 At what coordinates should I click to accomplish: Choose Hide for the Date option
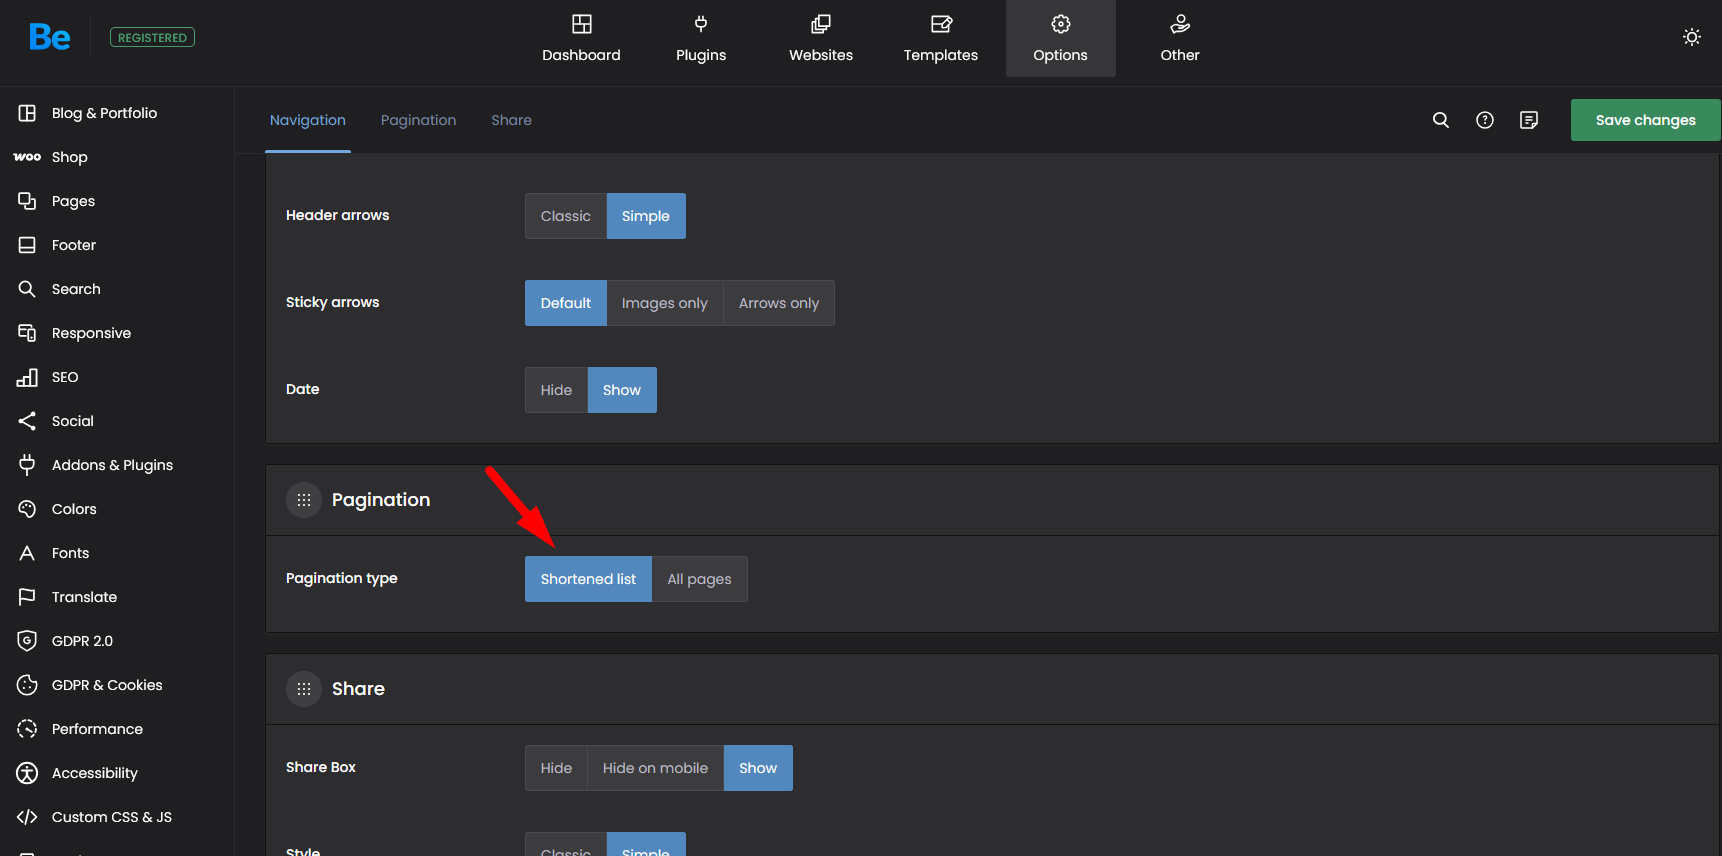tap(556, 390)
